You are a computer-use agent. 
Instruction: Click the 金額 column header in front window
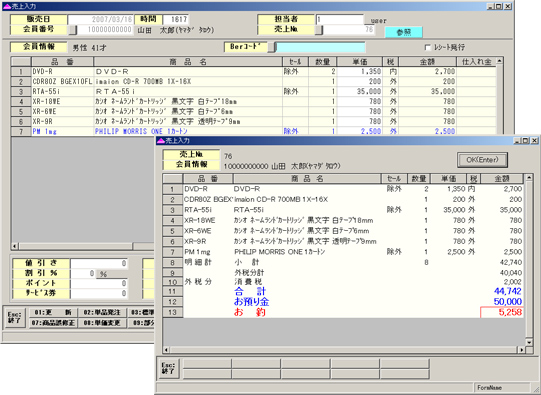pyautogui.click(x=502, y=179)
